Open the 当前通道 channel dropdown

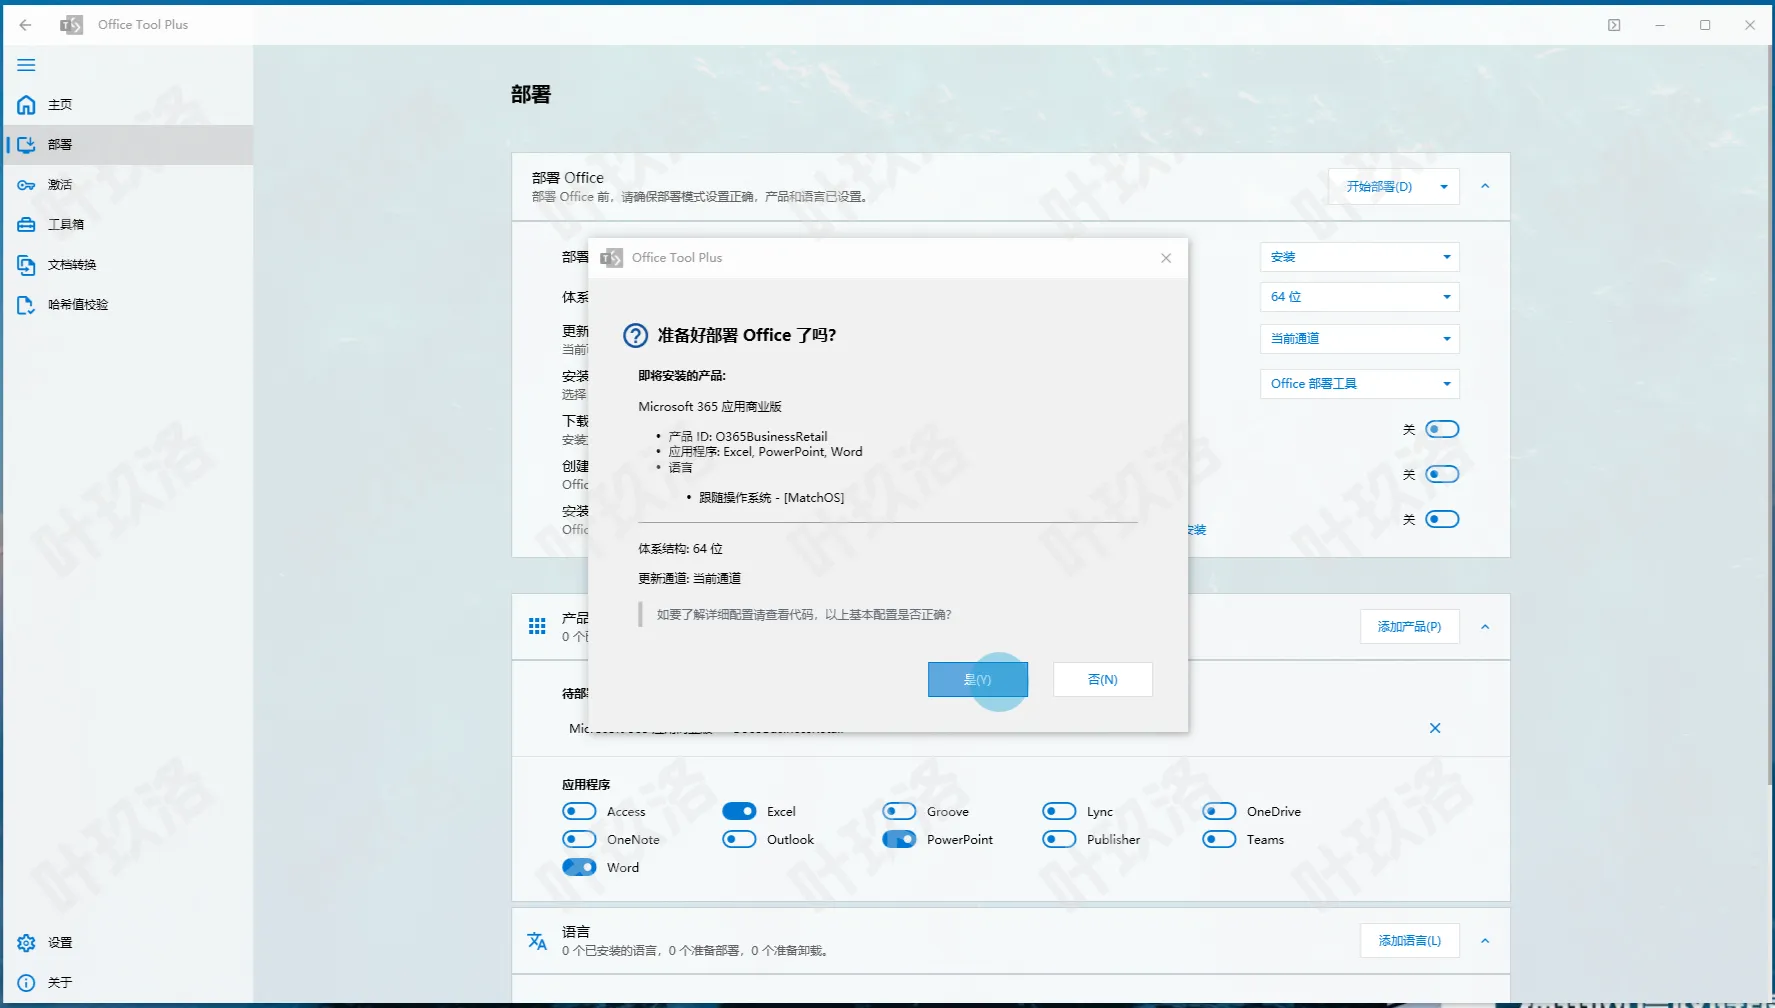pyautogui.click(x=1359, y=339)
